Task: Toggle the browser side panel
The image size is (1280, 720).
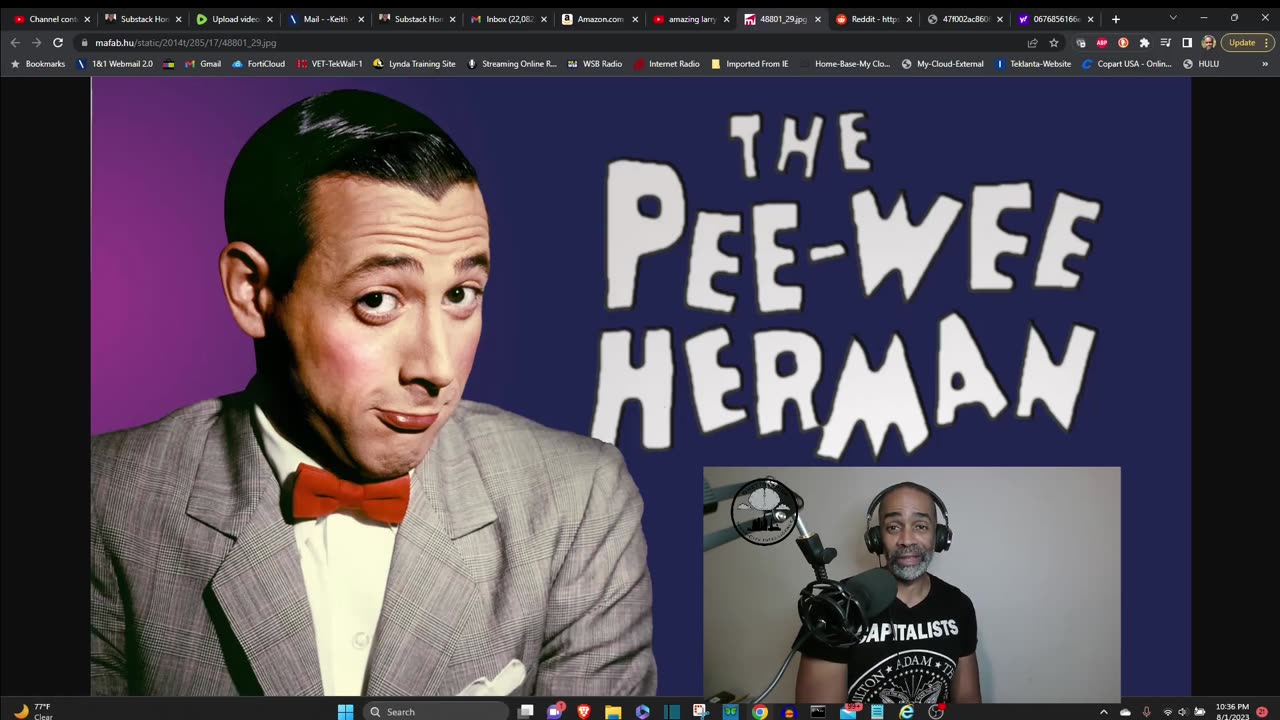Action: coord(1187,43)
